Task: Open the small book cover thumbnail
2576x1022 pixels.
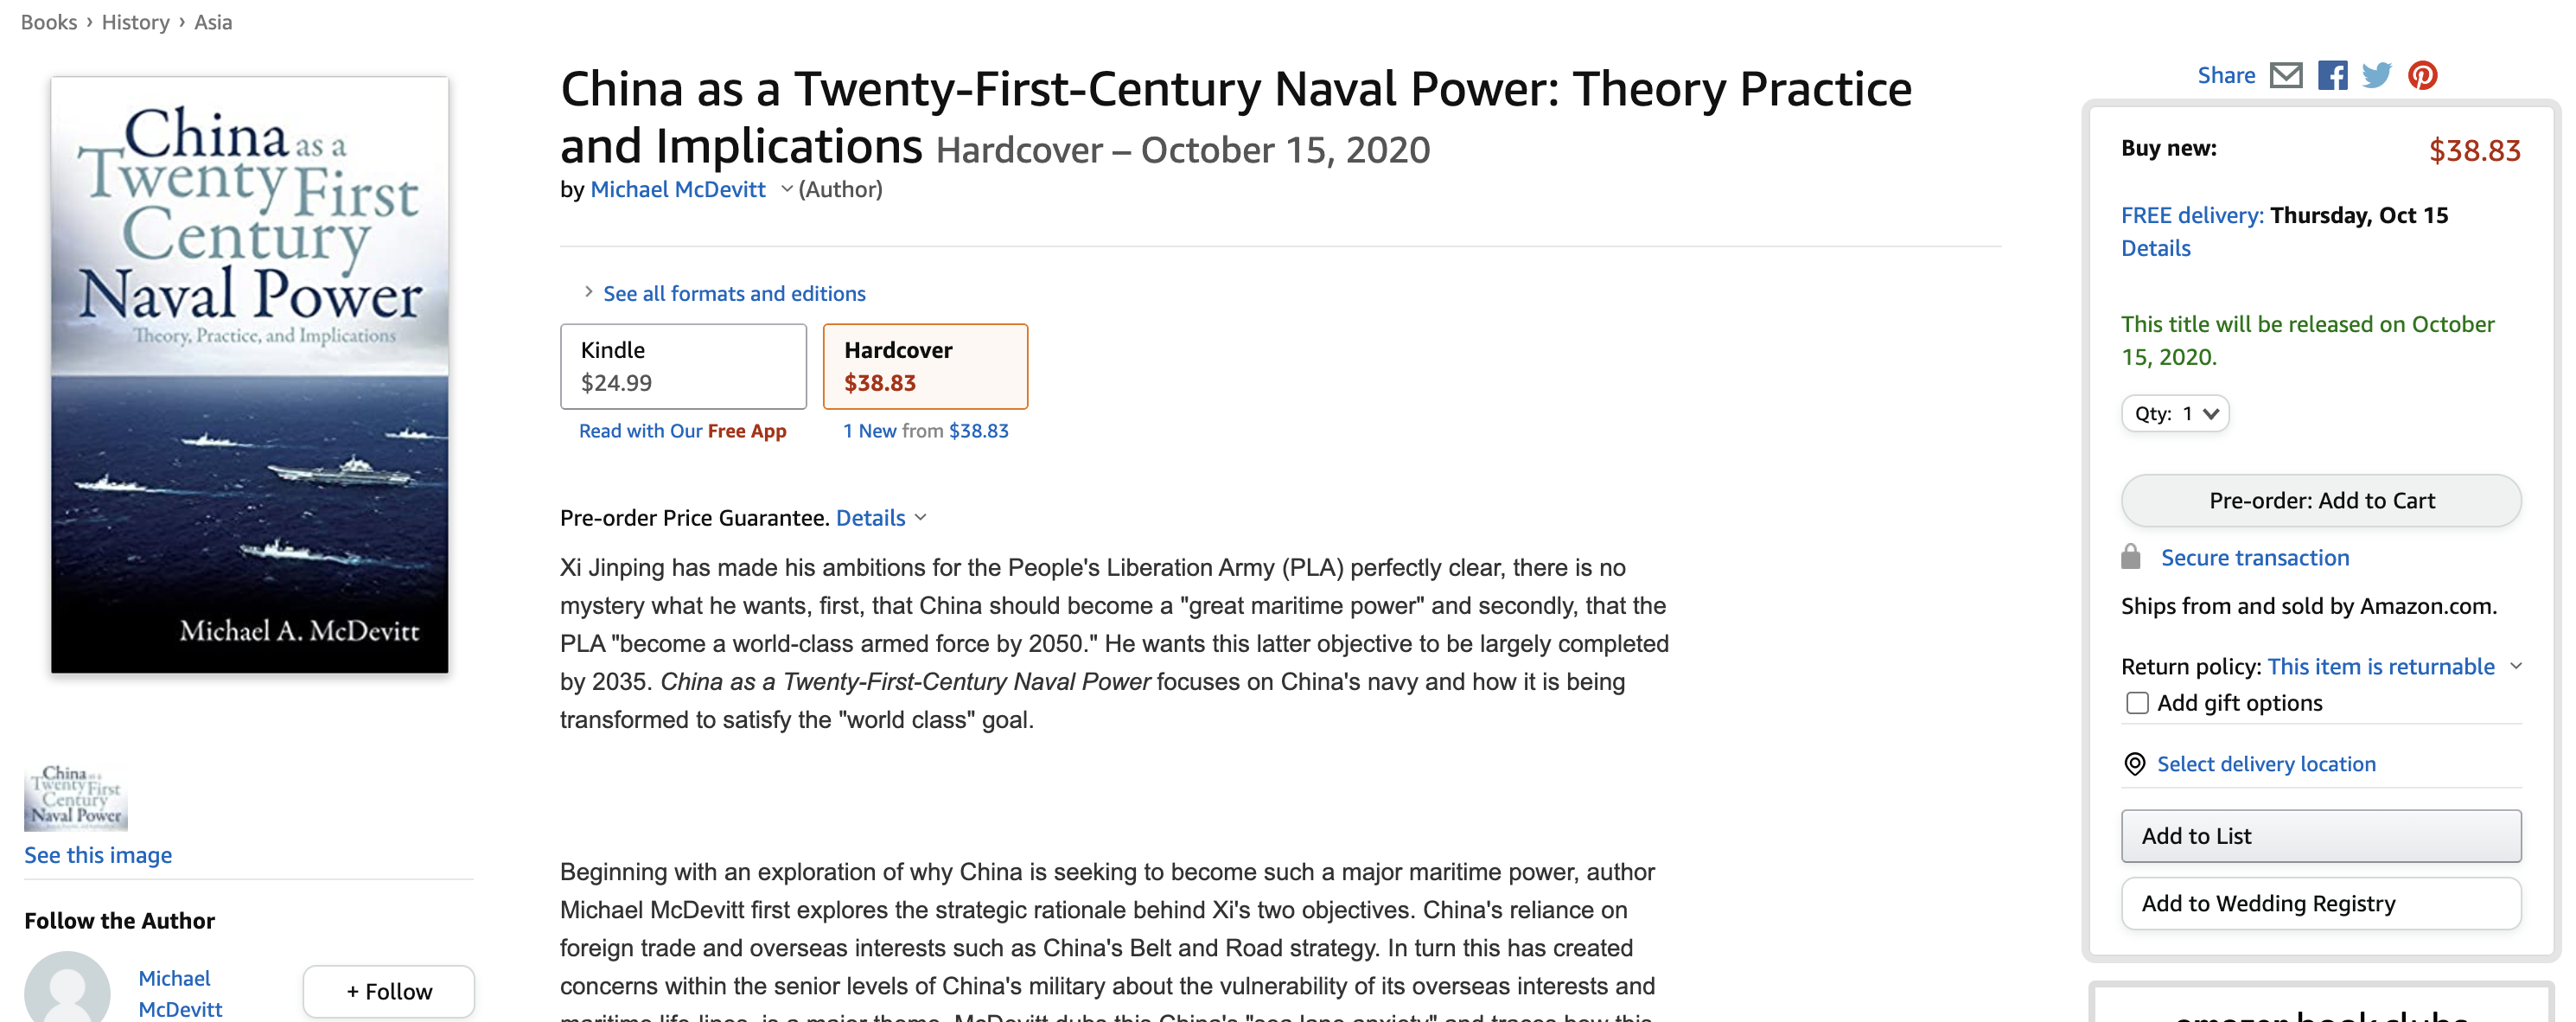Action: (76, 797)
